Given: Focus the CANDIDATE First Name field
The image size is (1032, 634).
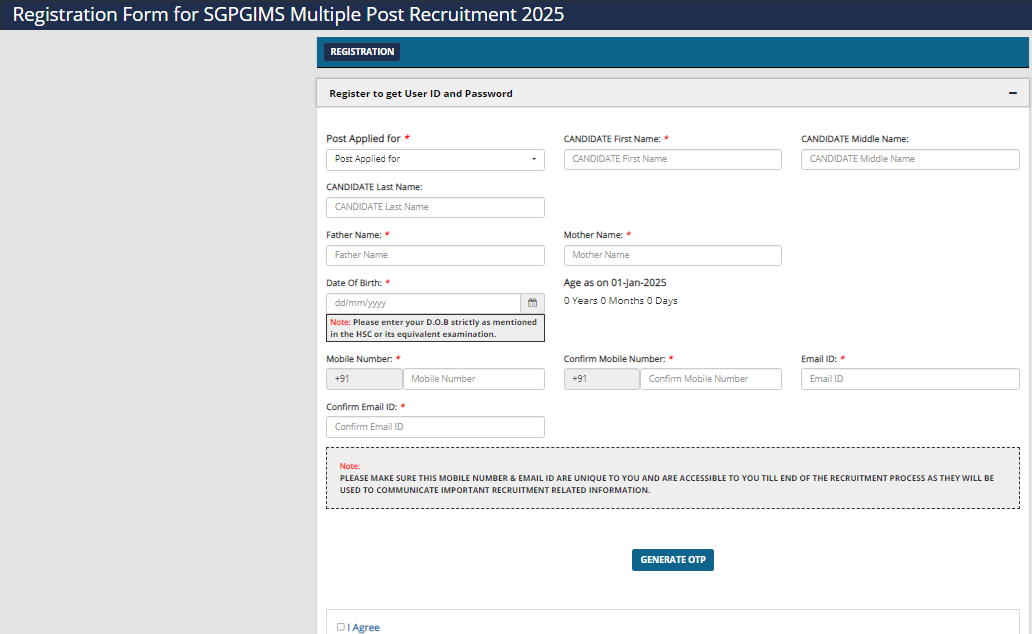Looking at the screenshot, I should pos(673,159).
